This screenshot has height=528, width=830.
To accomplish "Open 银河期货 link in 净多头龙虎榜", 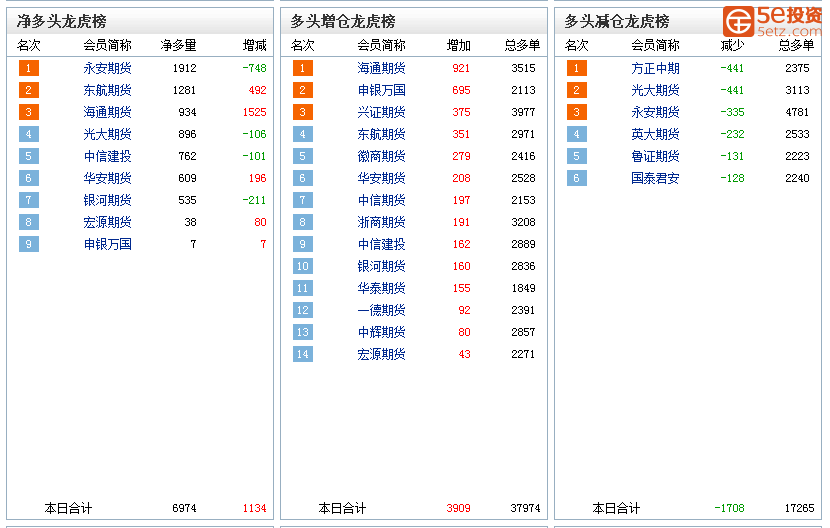I will 107,200.
